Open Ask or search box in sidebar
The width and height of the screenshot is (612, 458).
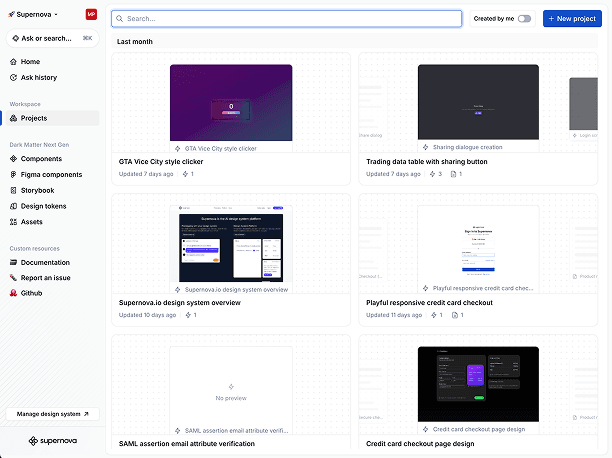pos(52,38)
